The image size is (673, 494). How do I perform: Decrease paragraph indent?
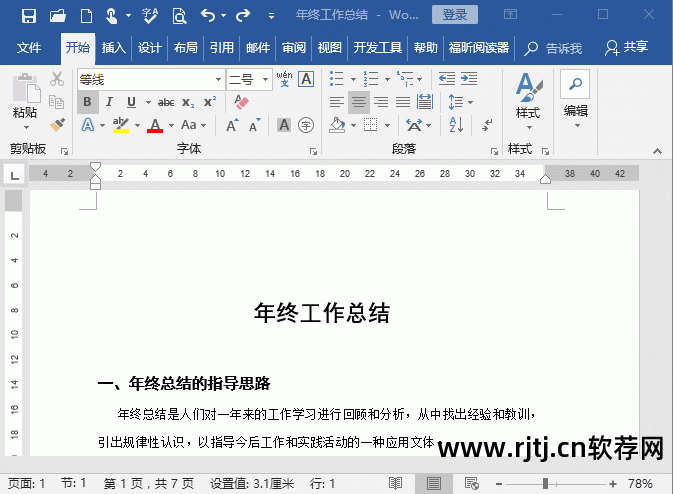[x=447, y=79]
